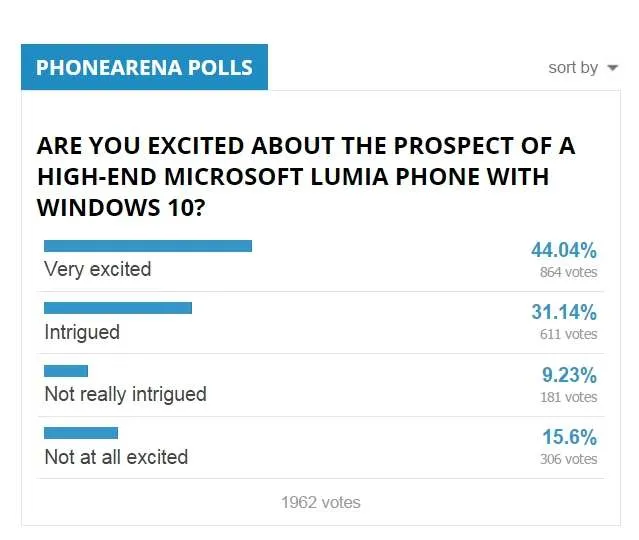Click the poll question heading text
The height and width of the screenshot is (540, 639).
pos(306,176)
